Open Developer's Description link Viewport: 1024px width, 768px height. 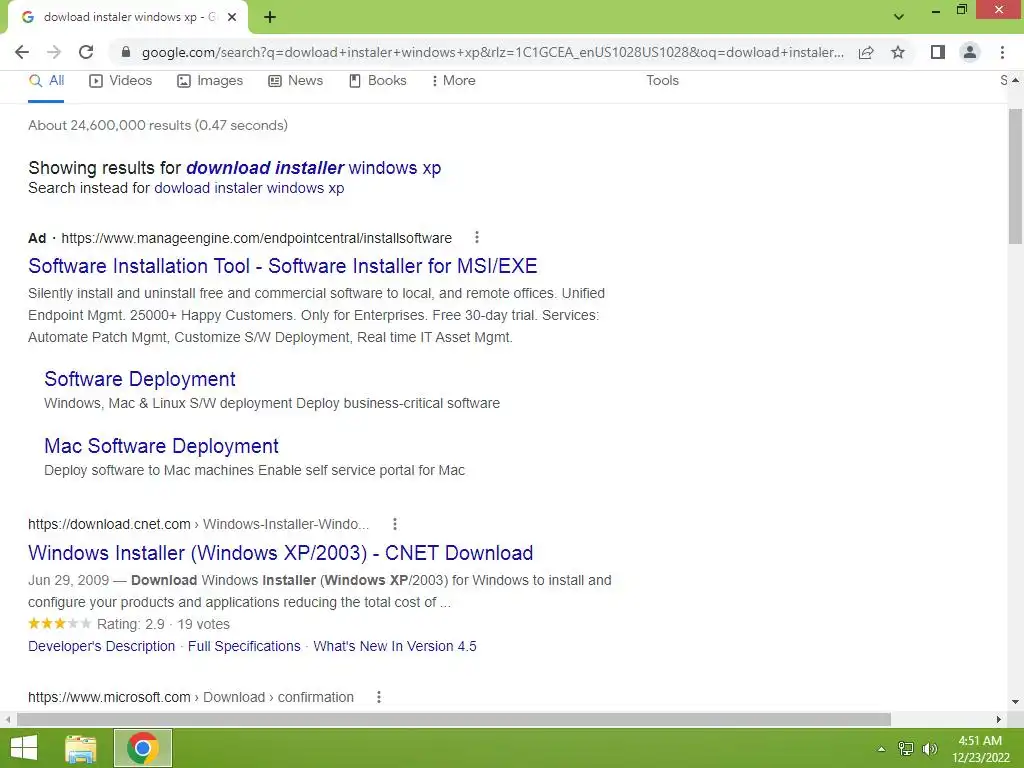pos(102,647)
